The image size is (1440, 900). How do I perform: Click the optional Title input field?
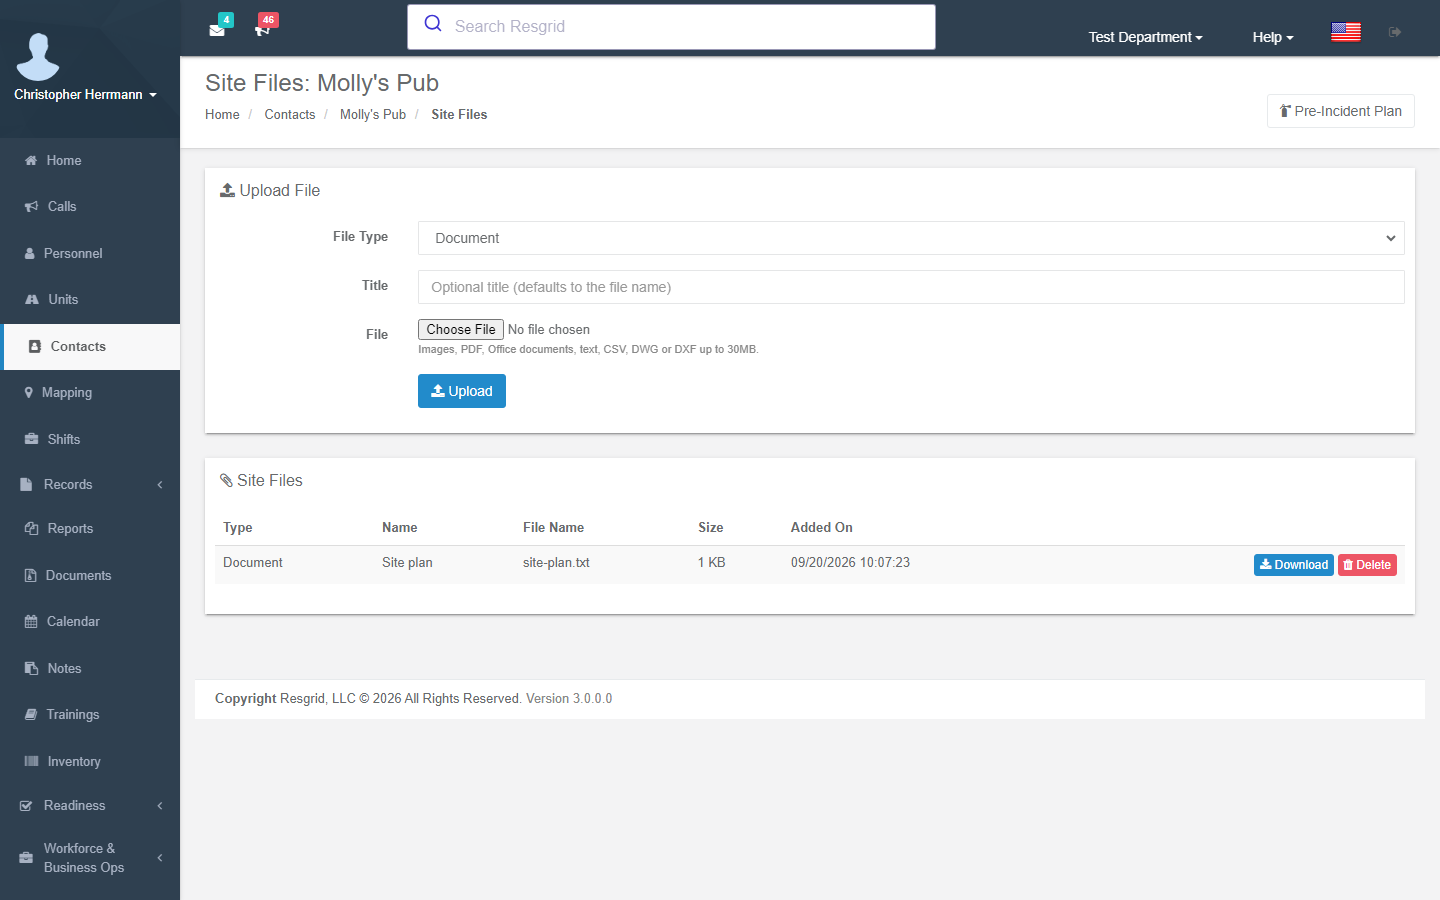[x=911, y=287]
